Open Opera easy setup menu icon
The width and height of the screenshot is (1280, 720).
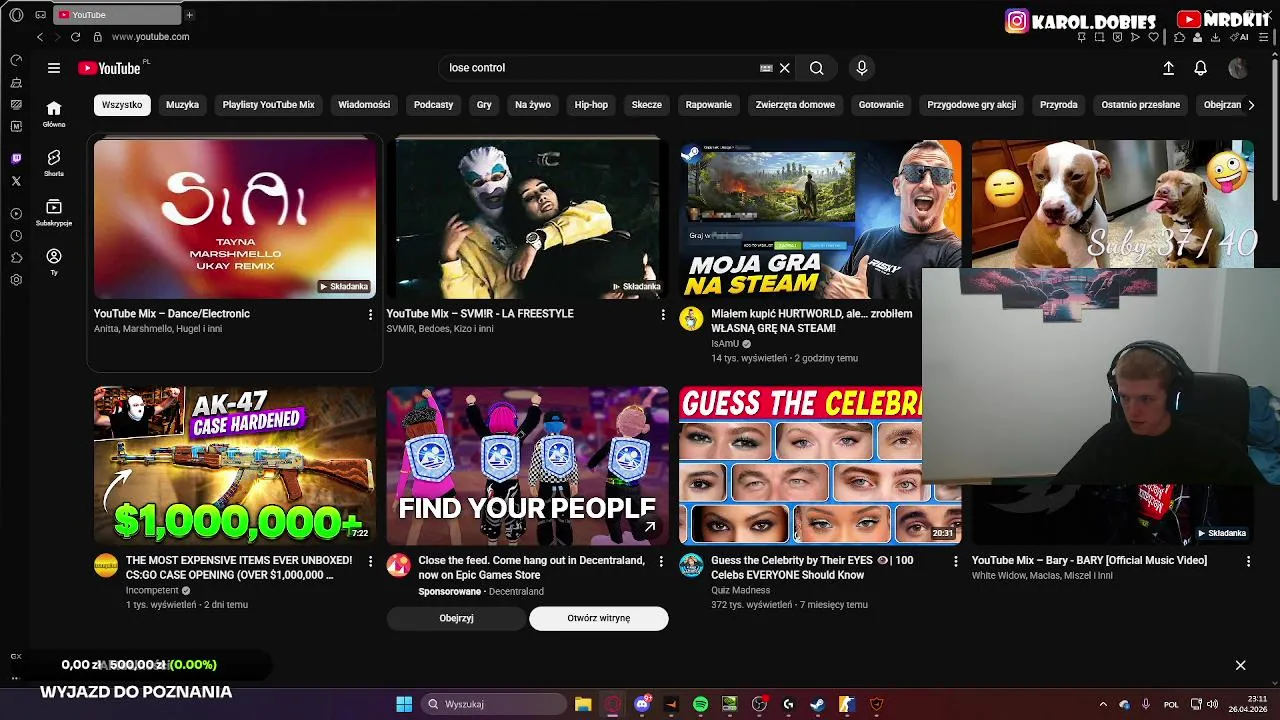coord(1263,37)
